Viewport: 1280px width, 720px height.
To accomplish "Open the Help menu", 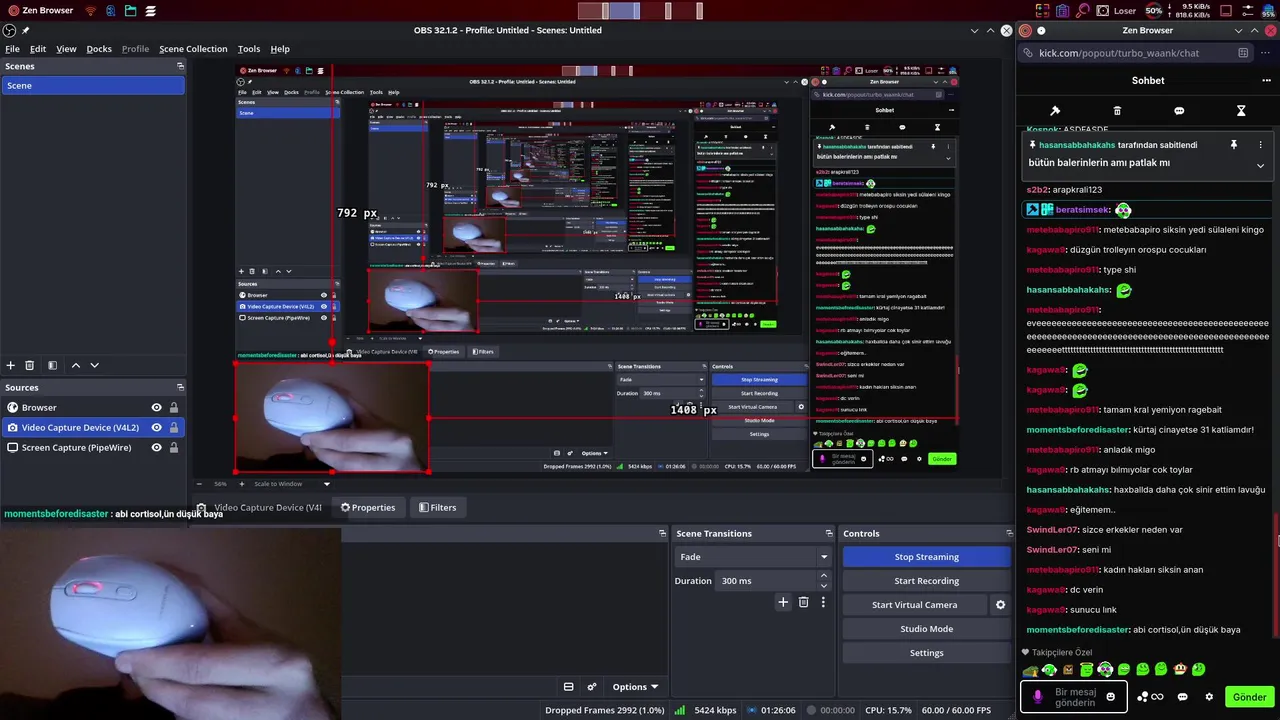I will [x=280, y=49].
